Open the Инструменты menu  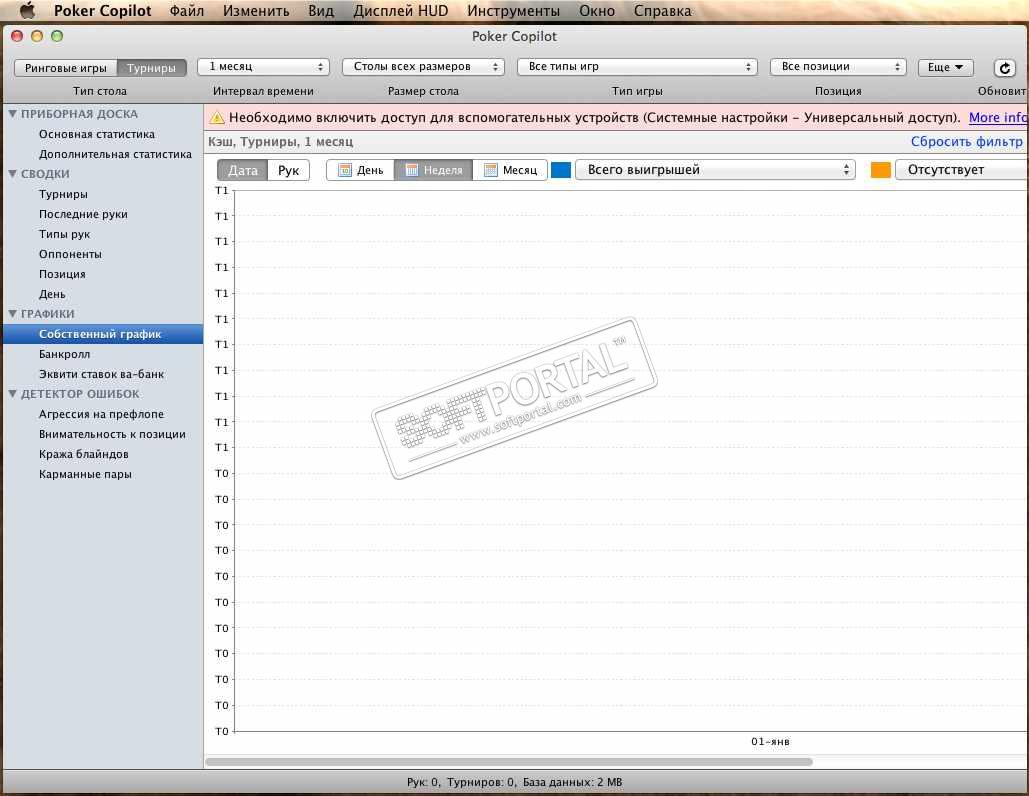click(513, 11)
